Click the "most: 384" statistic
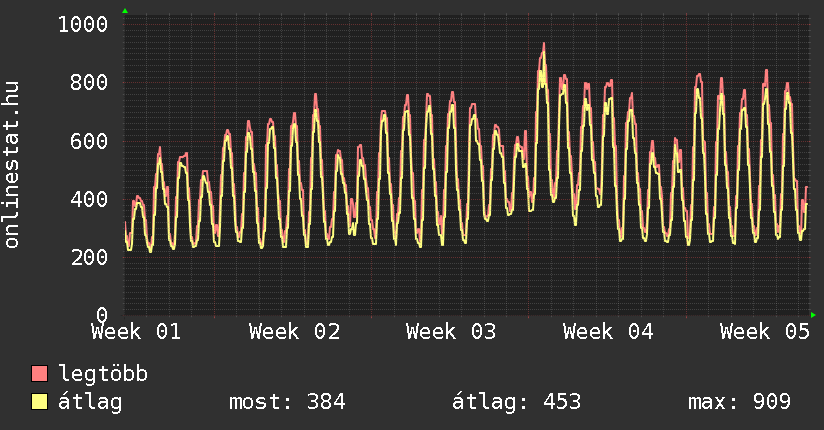The height and width of the screenshot is (430, 824). tap(287, 402)
